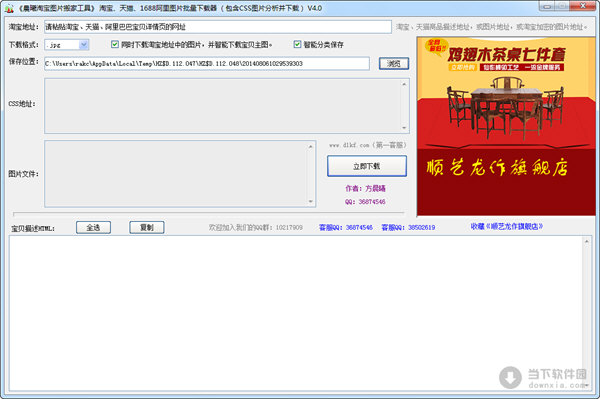
Task: Open the 客服QQ: 38502619 link
Action: pyautogui.click(x=408, y=227)
